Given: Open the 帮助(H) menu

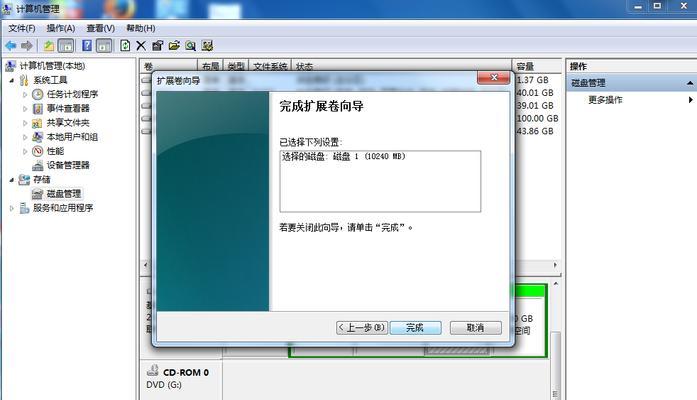Looking at the screenshot, I should (x=140, y=28).
